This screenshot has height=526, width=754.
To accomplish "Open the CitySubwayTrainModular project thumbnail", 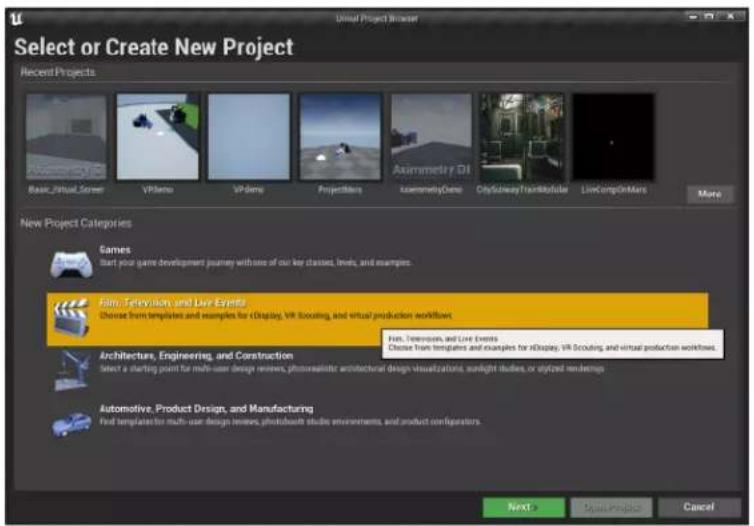I will (522, 137).
